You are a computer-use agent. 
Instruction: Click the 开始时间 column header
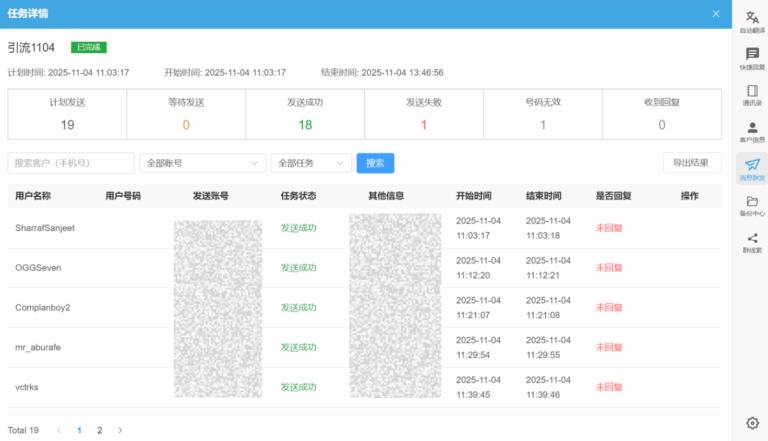click(x=474, y=196)
